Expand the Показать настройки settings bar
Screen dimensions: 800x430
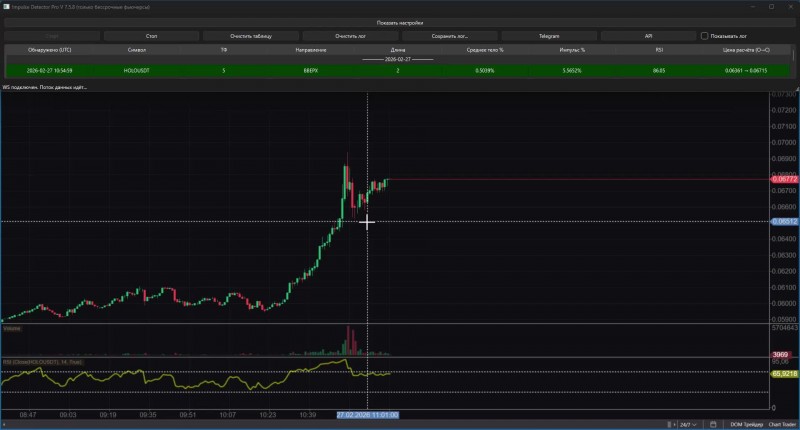click(399, 22)
